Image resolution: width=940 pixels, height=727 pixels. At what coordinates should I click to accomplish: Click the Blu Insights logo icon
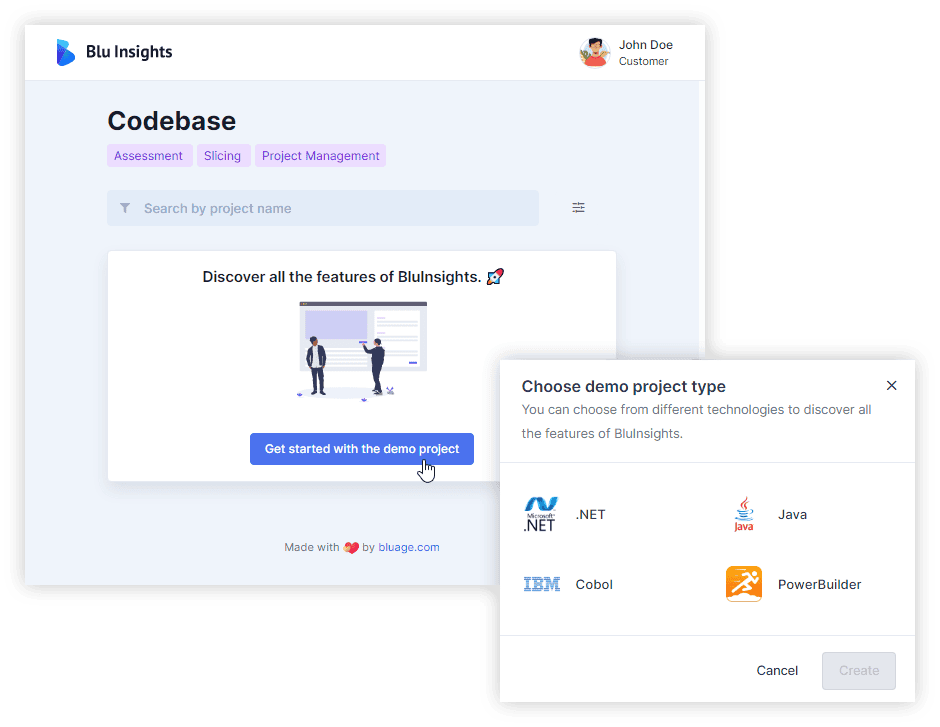65,52
